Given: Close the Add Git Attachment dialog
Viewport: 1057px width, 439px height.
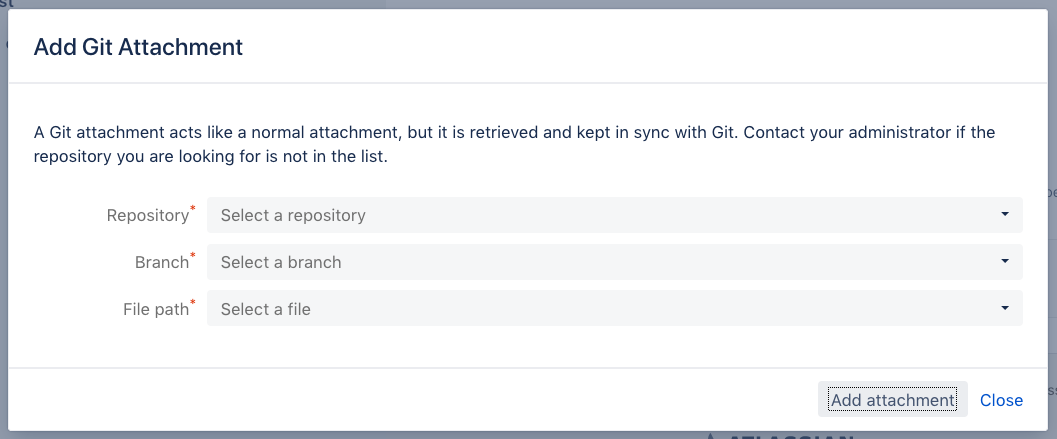Looking at the screenshot, I should [1001, 400].
